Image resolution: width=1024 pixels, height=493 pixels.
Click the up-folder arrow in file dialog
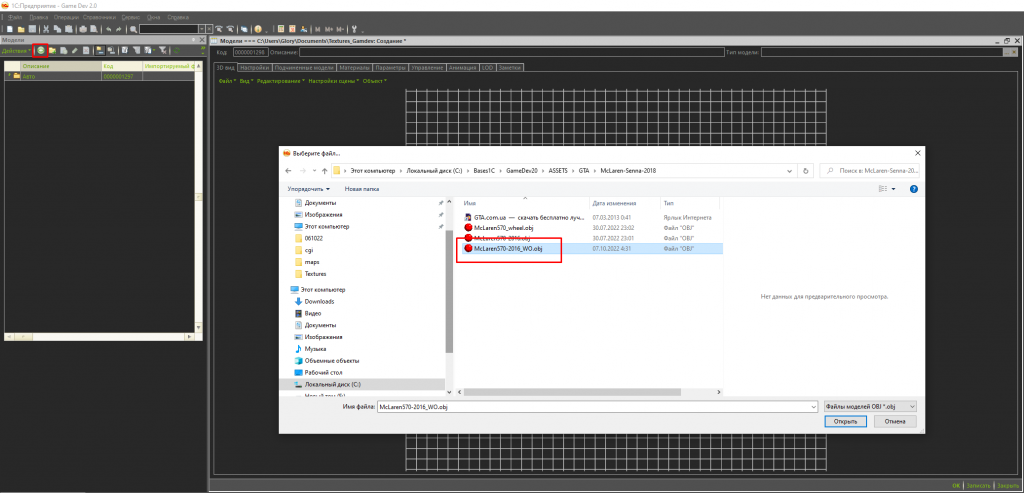(324, 171)
